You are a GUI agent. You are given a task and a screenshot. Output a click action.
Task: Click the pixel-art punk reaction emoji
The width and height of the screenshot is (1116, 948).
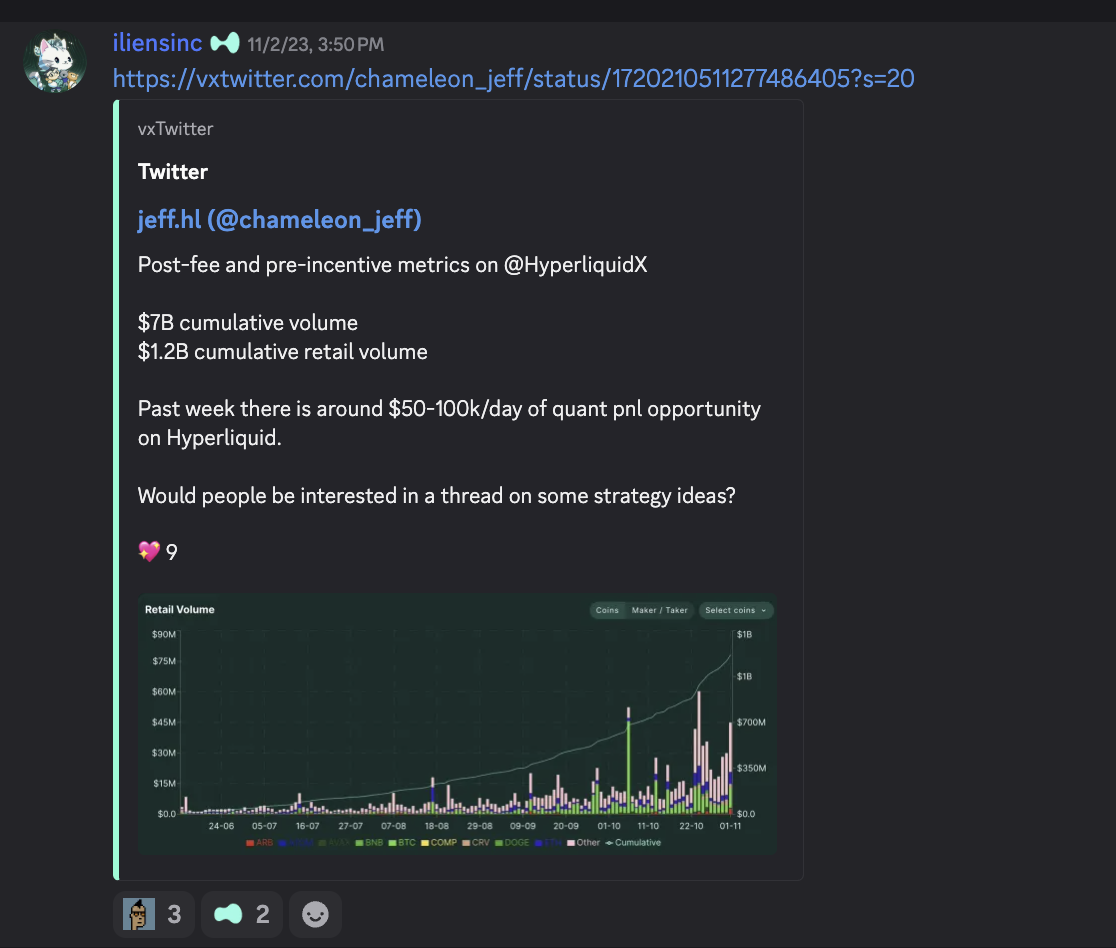point(139,915)
